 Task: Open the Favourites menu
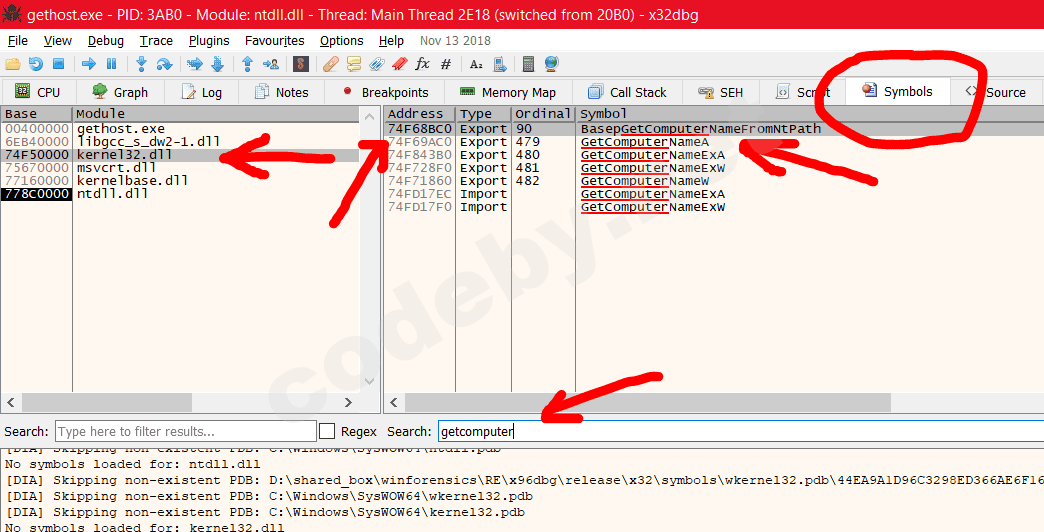pyautogui.click(x=274, y=41)
